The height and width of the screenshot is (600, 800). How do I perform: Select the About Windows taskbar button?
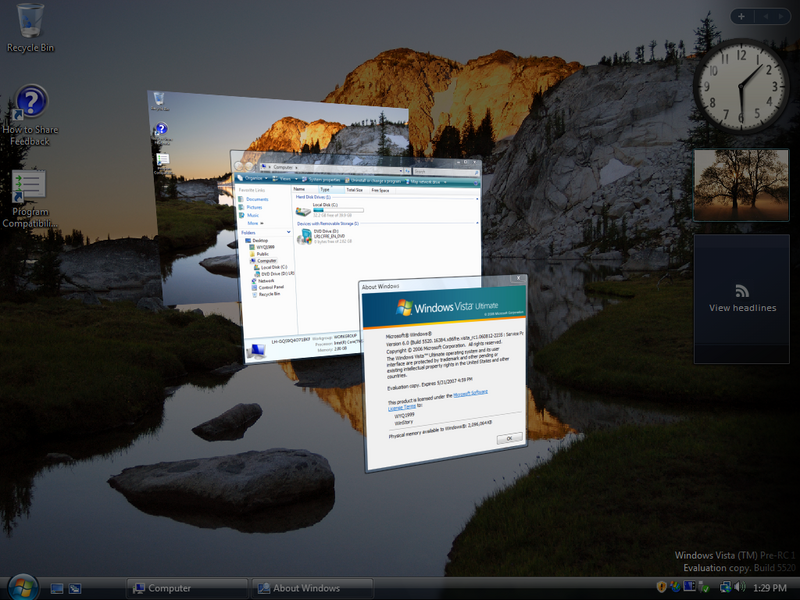313,588
